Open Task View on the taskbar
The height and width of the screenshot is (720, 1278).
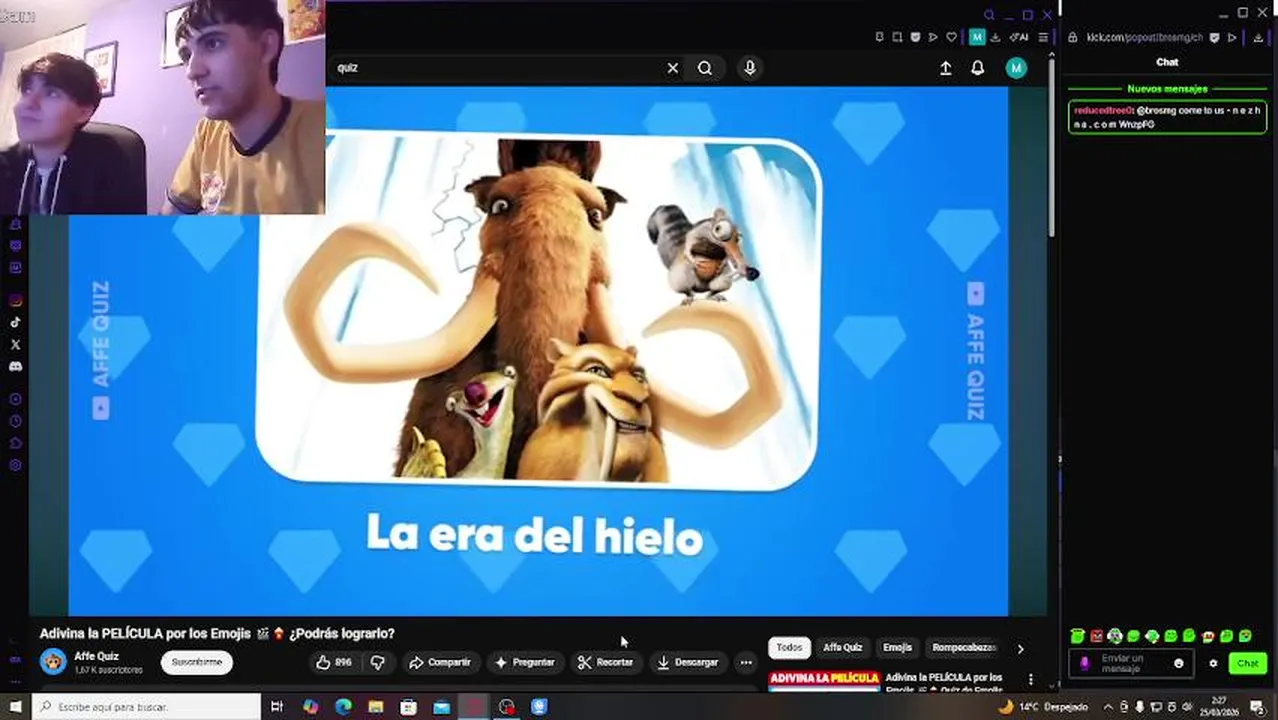pos(277,707)
